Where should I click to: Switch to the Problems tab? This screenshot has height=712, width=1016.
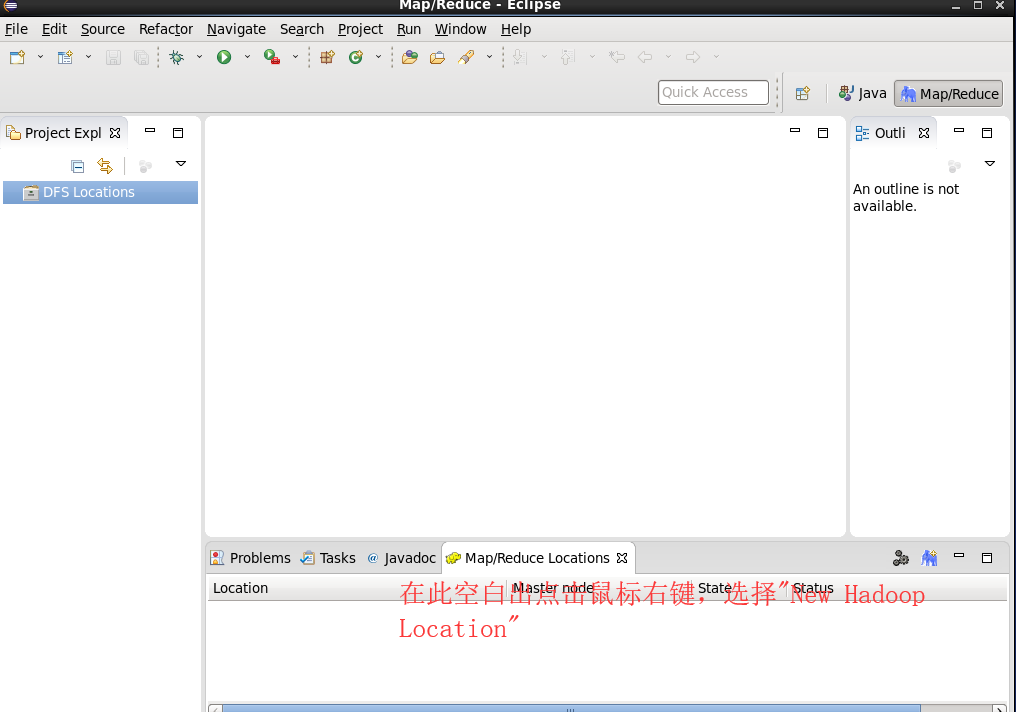251,558
